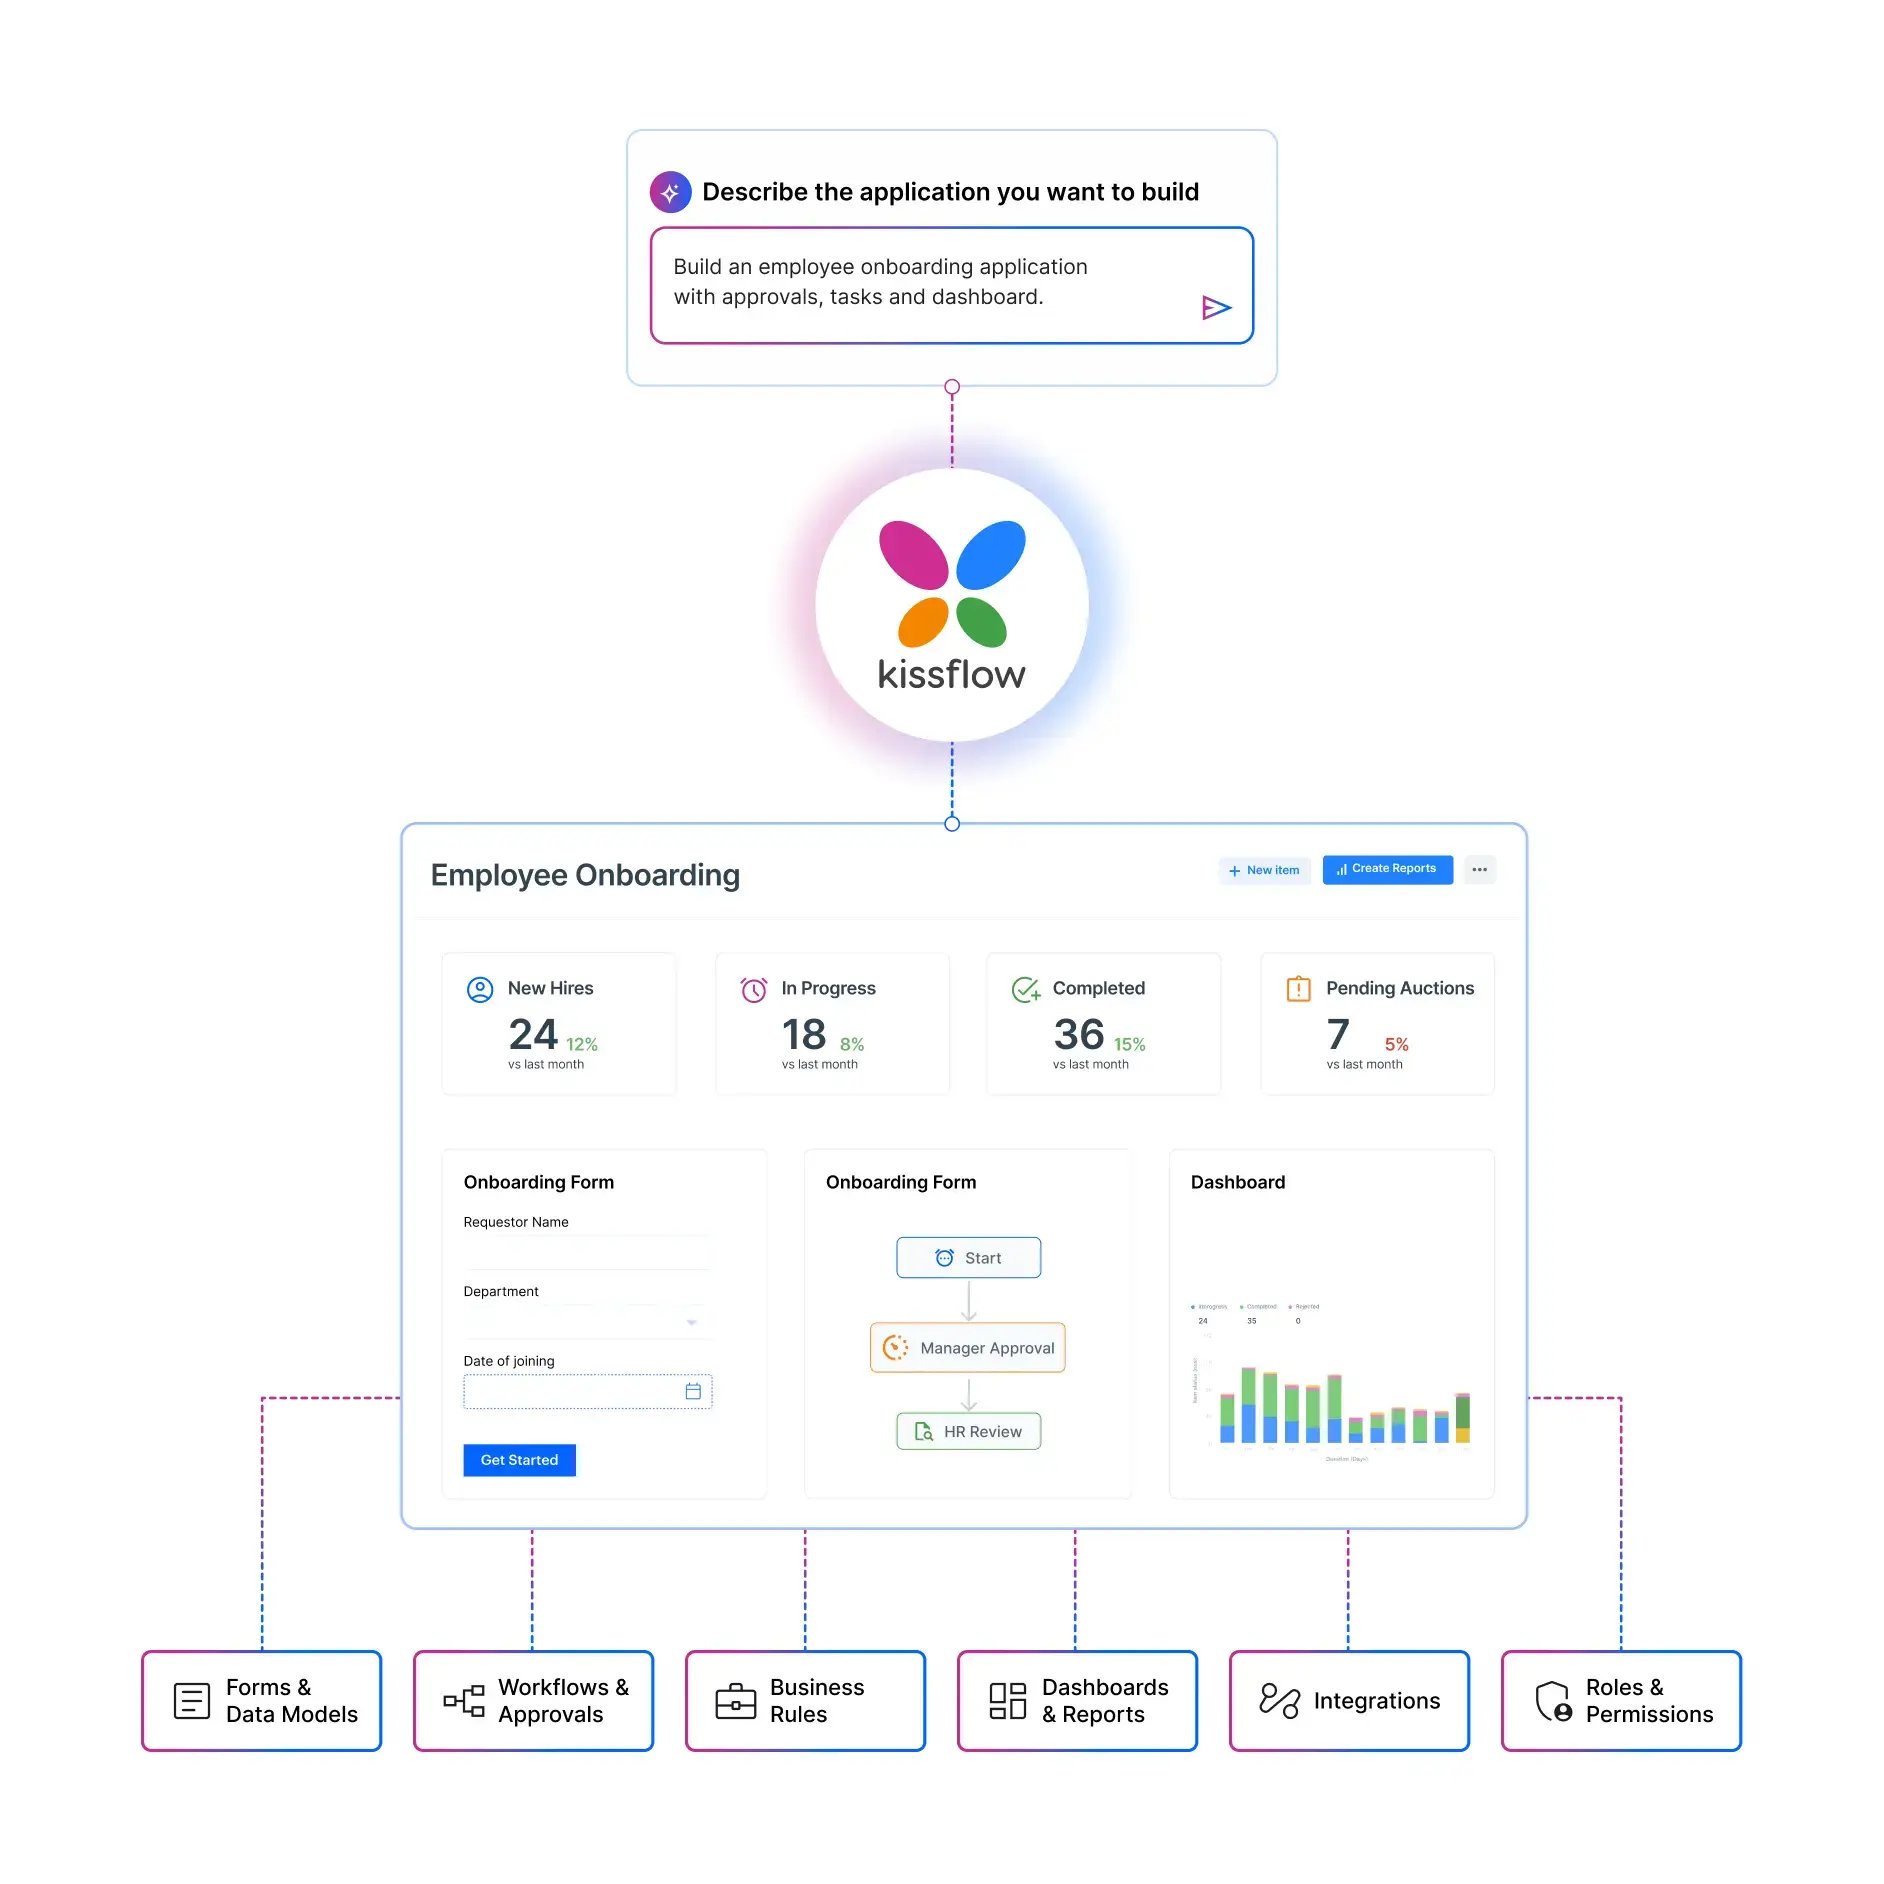Click the Requestor Name label
Screen dimensions: 1884x1884
(516, 1222)
